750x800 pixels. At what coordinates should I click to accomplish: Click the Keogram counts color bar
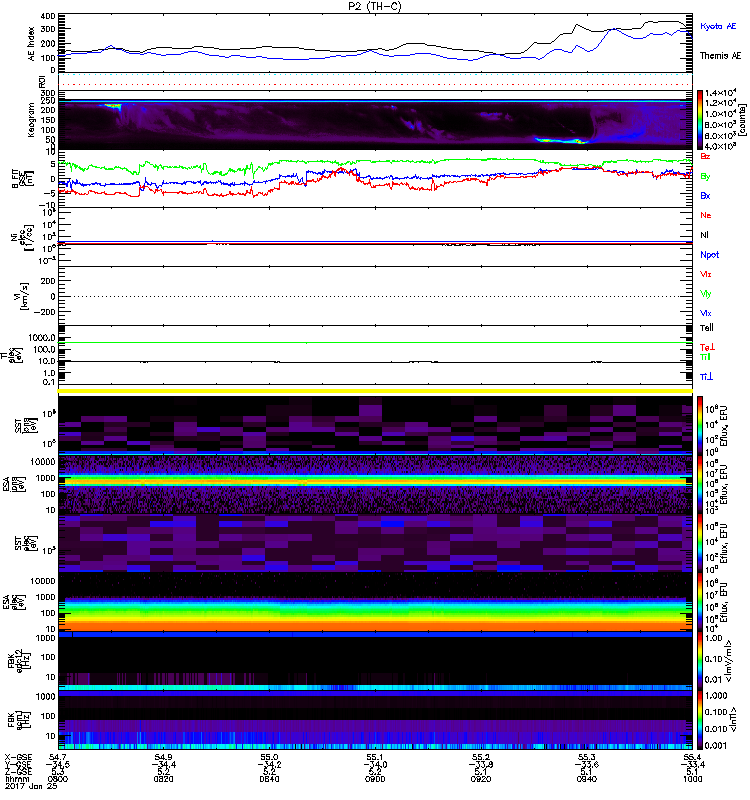point(700,120)
